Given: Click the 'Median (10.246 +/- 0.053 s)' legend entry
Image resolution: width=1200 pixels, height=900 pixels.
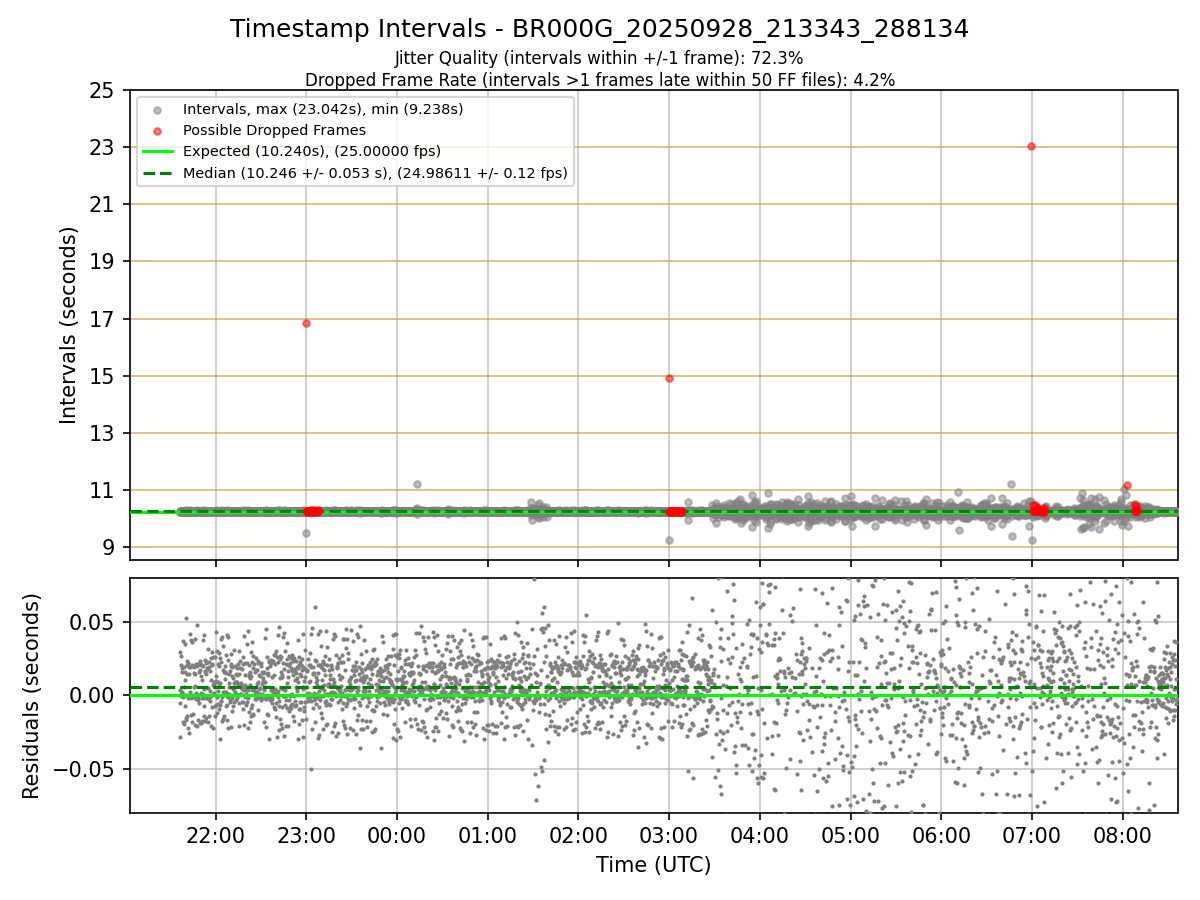Looking at the screenshot, I should (x=375, y=173).
